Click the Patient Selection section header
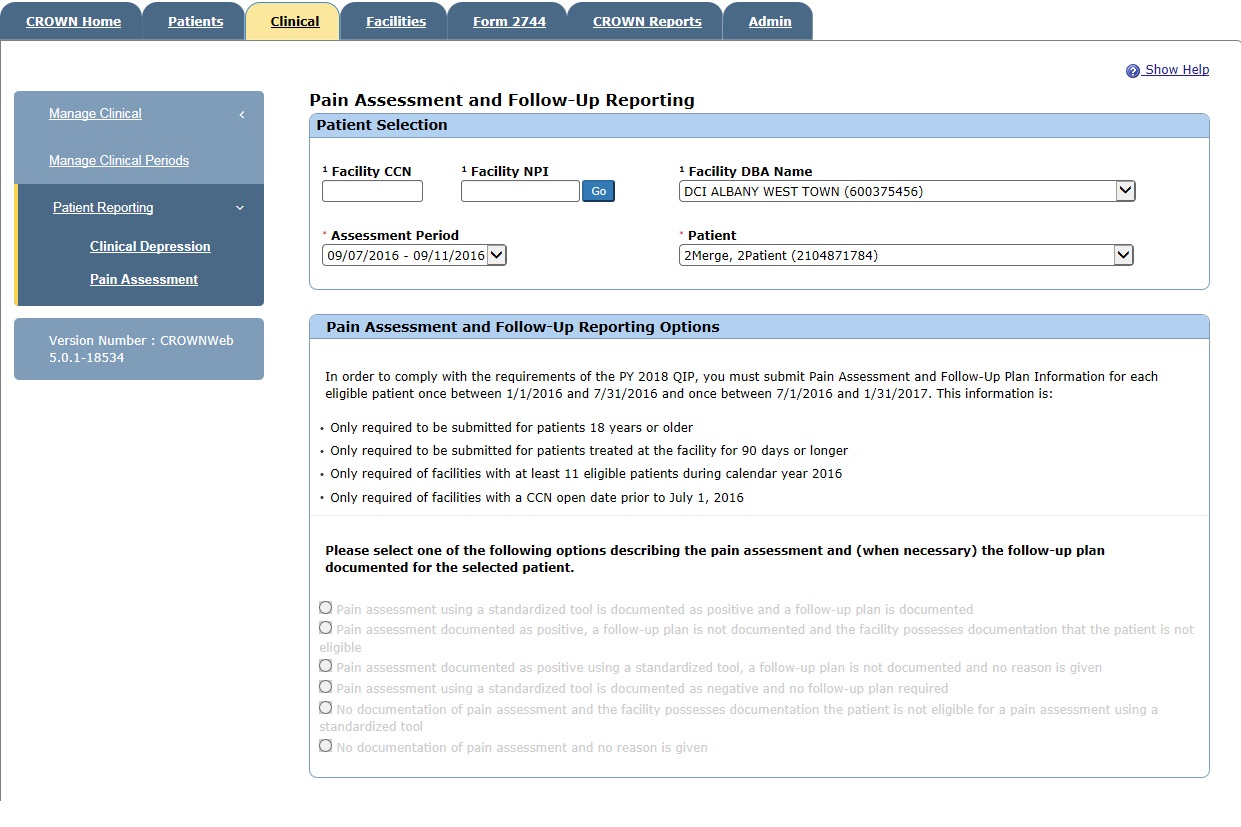This screenshot has height=827, width=1241. (x=759, y=126)
